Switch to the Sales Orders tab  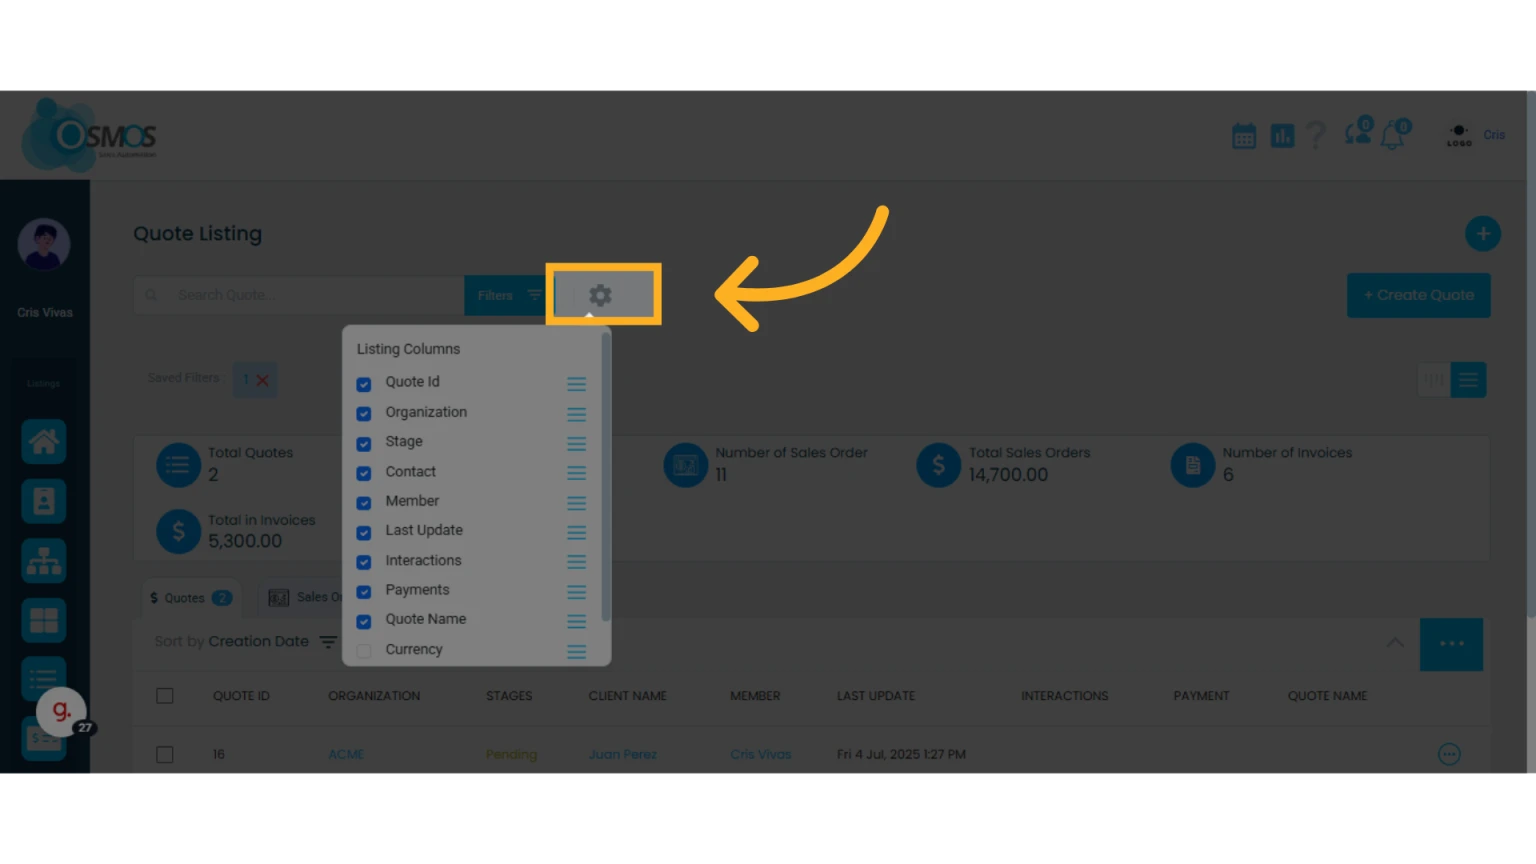pyautogui.click(x=304, y=597)
